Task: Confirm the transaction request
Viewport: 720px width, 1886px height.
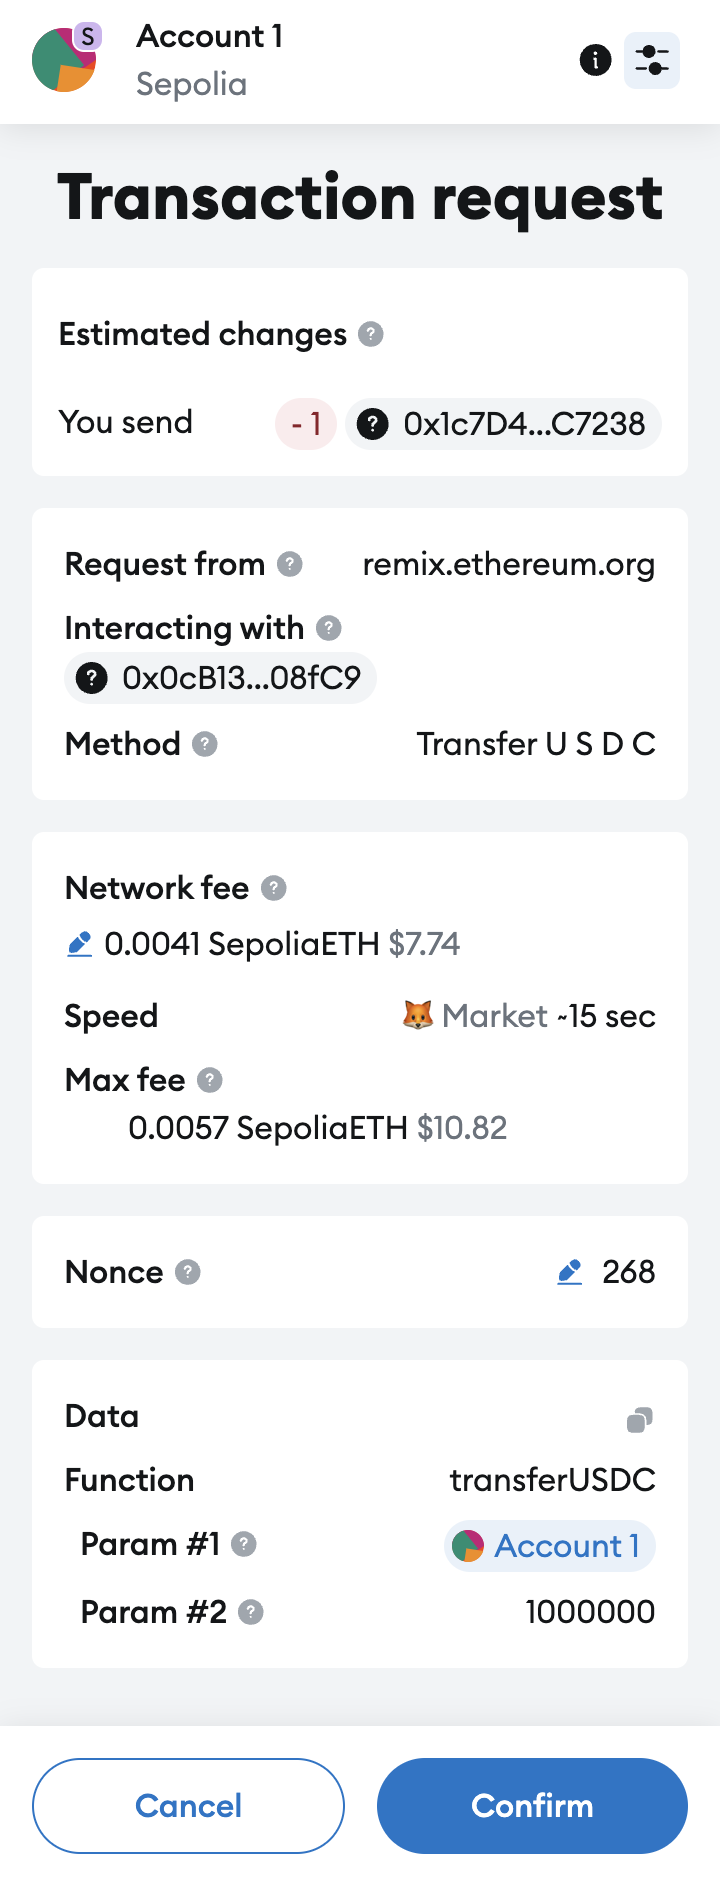Action: (532, 1805)
